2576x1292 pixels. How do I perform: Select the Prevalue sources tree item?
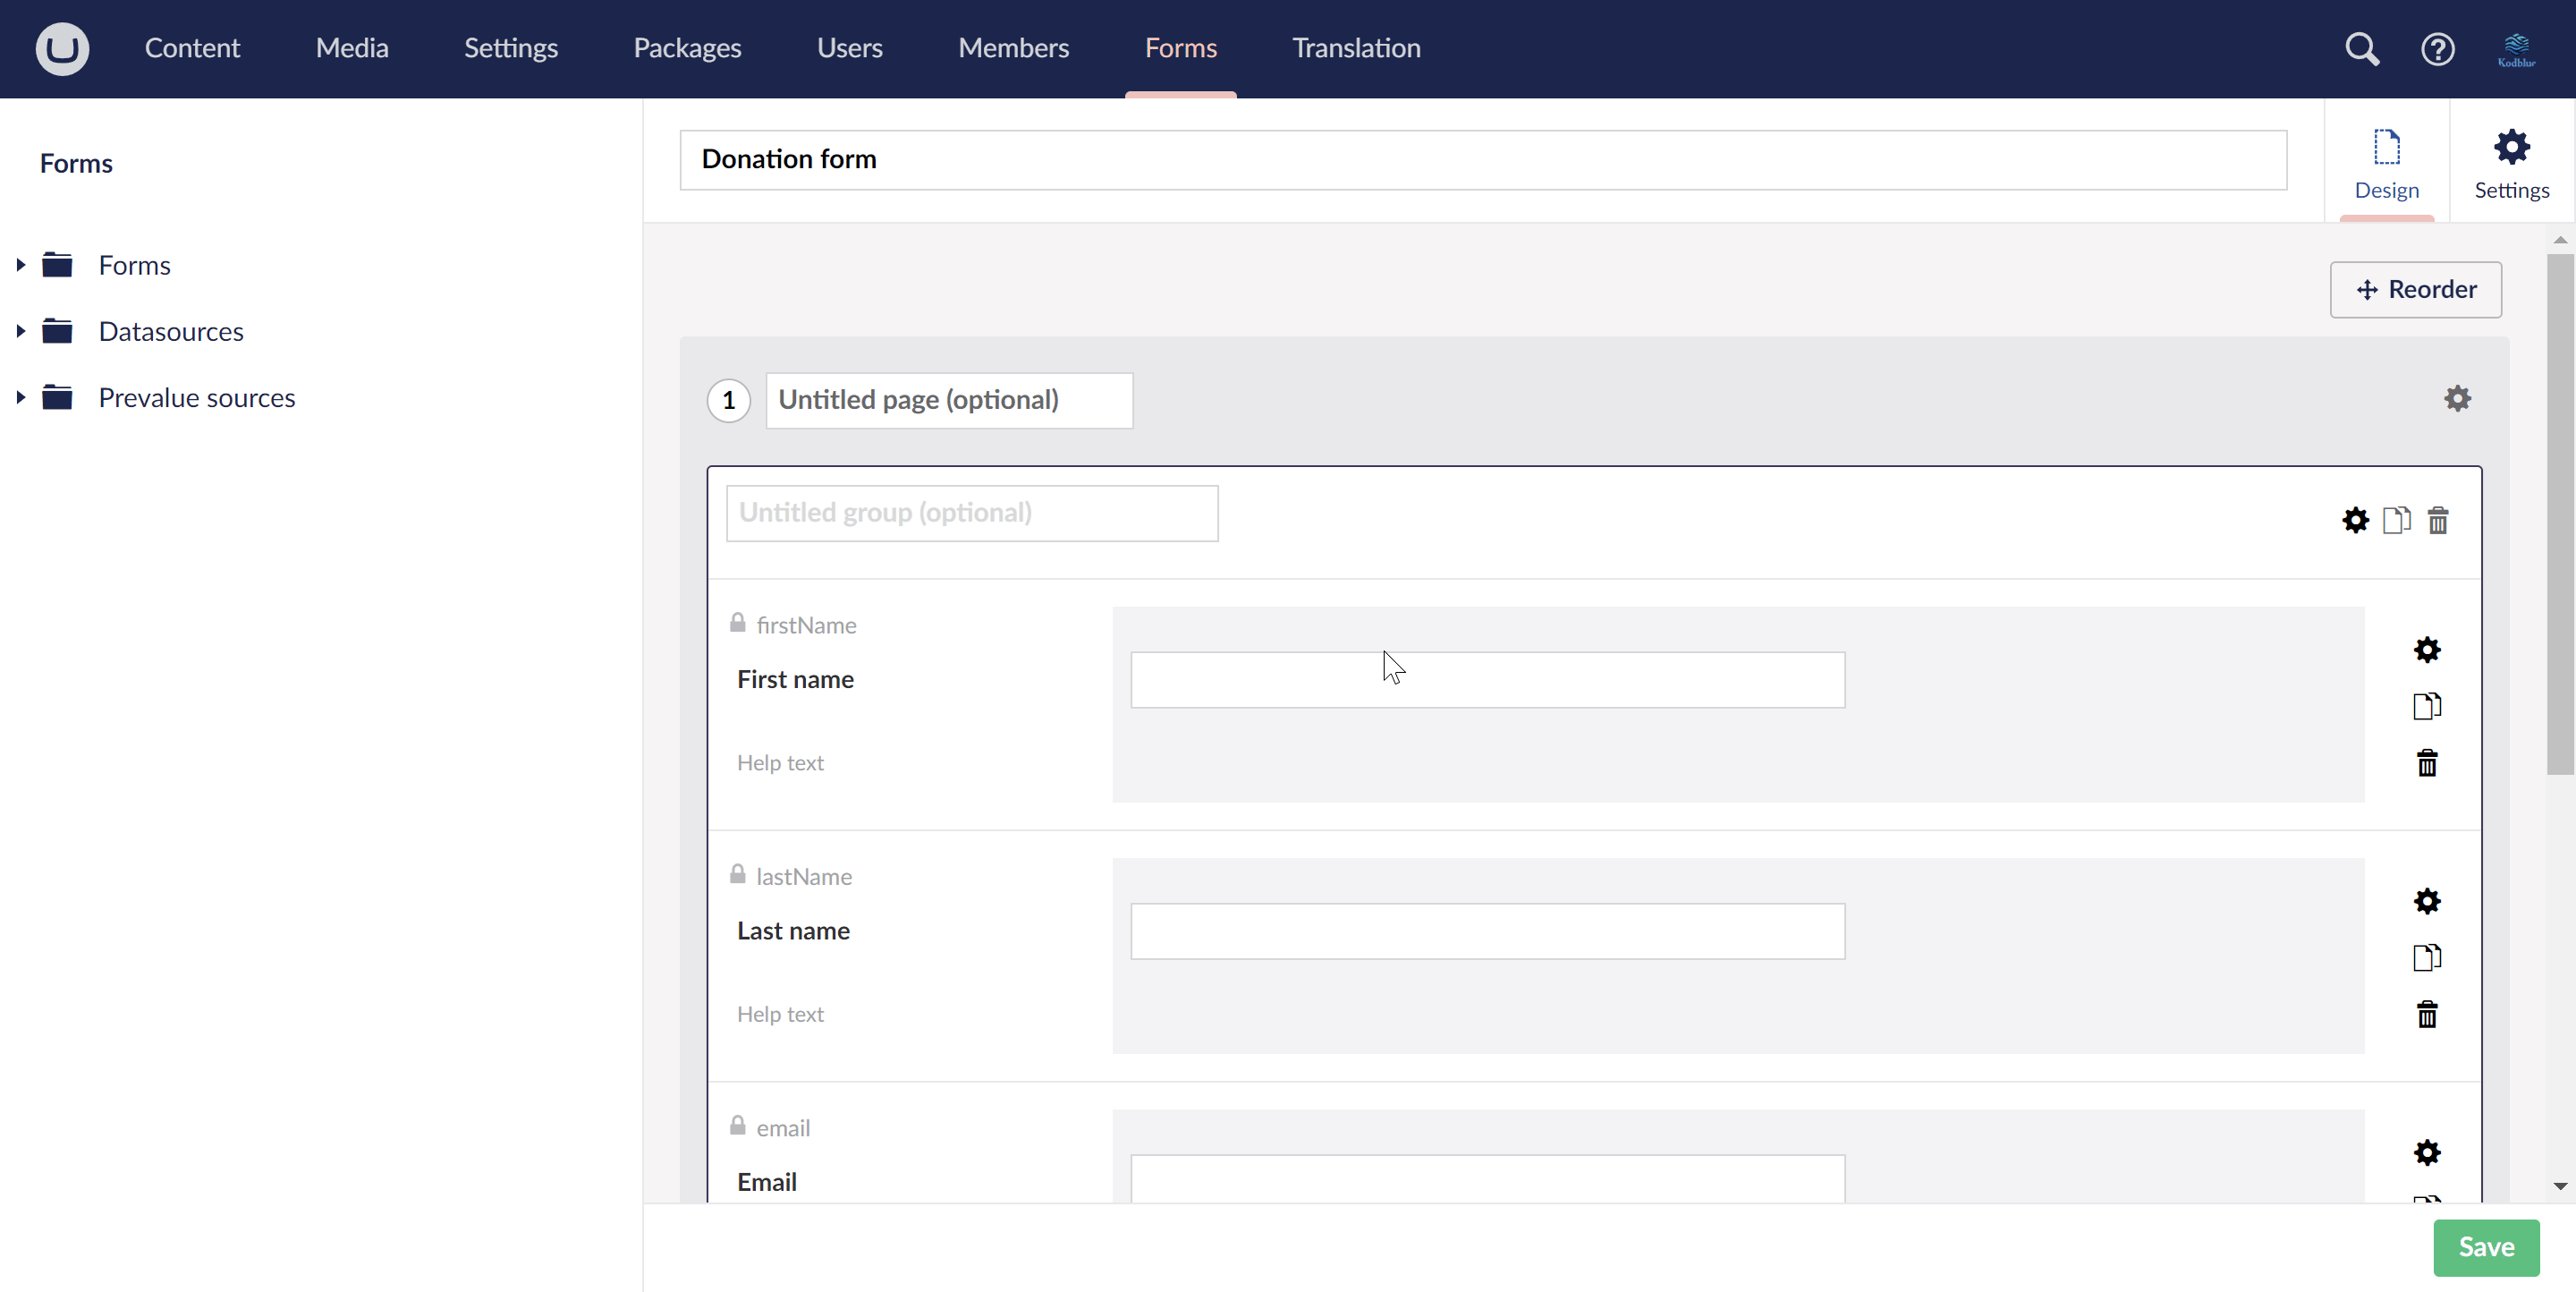click(197, 397)
